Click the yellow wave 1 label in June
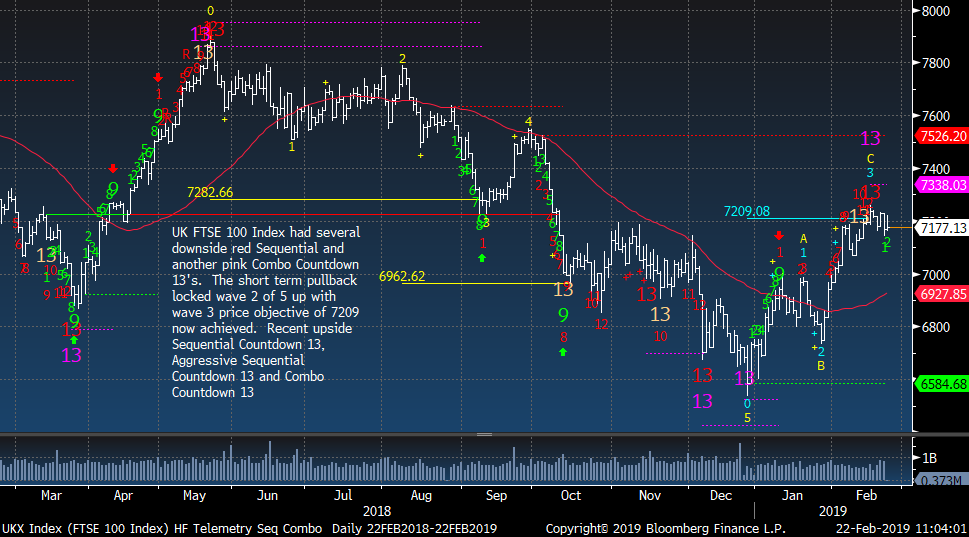The image size is (969, 537). point(292,147)
